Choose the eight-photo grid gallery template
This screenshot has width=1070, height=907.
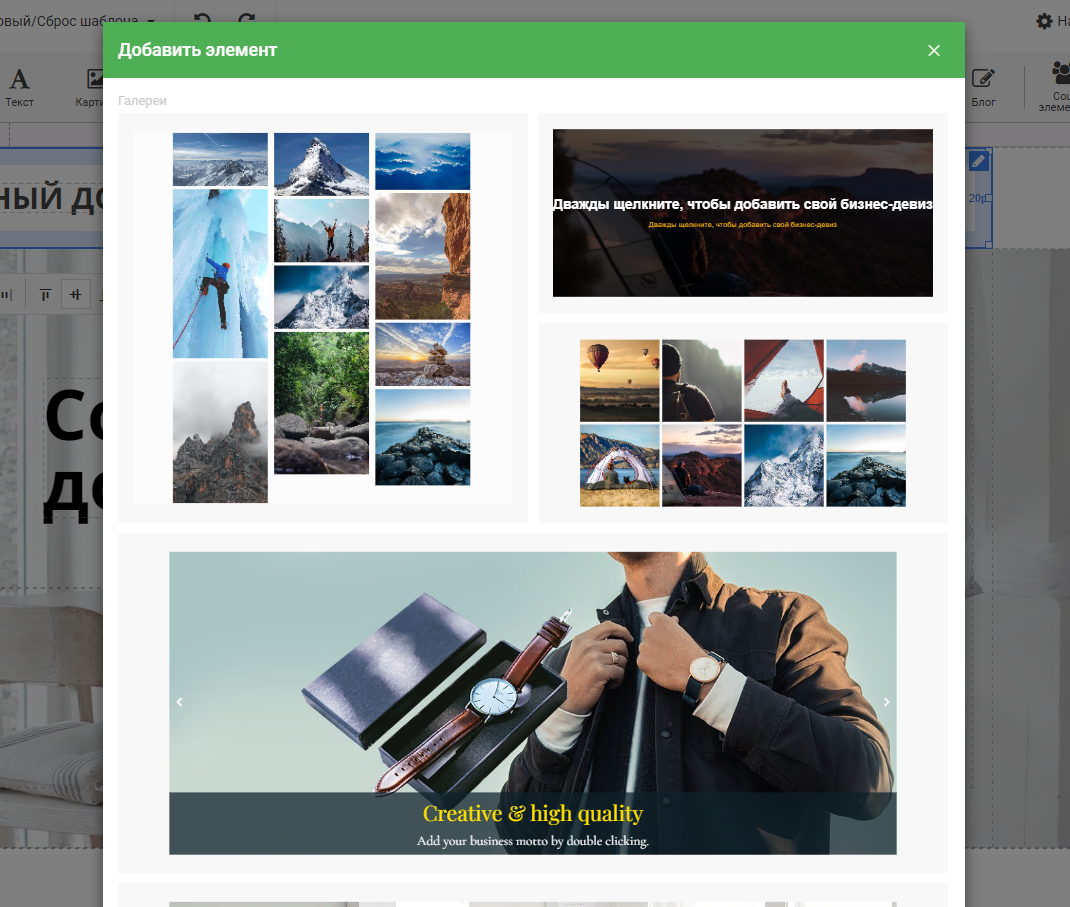[742, 422]
